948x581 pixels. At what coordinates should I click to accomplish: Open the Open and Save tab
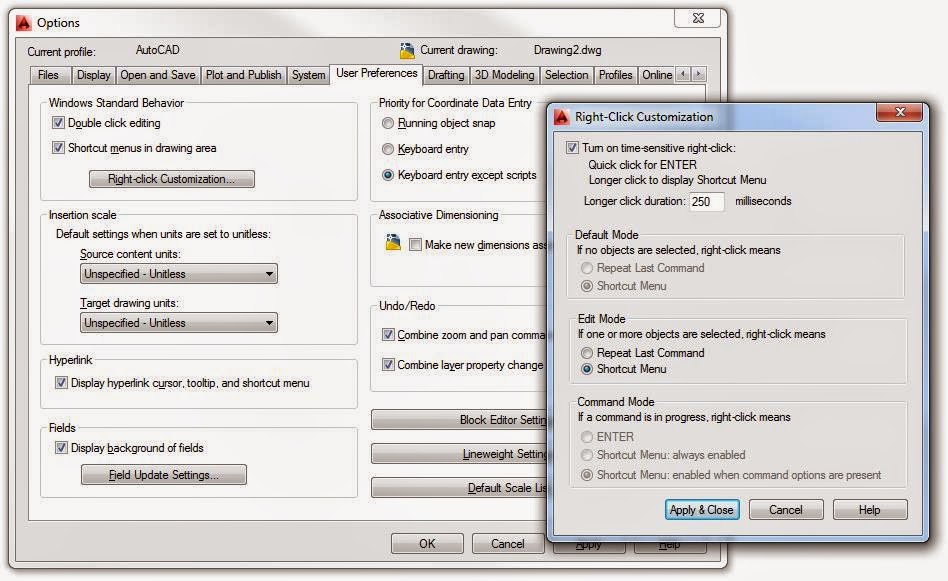[x=158, y=75]
